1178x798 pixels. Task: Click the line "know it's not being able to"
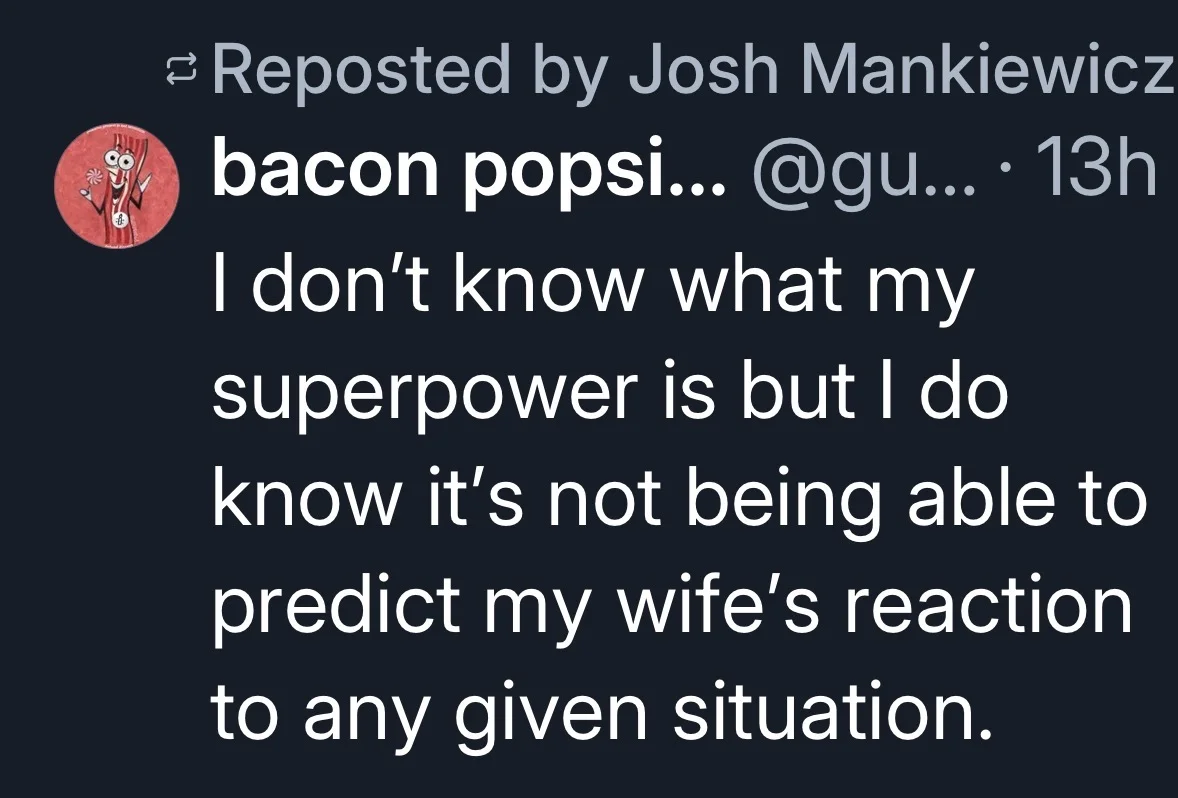pos(680,498)
